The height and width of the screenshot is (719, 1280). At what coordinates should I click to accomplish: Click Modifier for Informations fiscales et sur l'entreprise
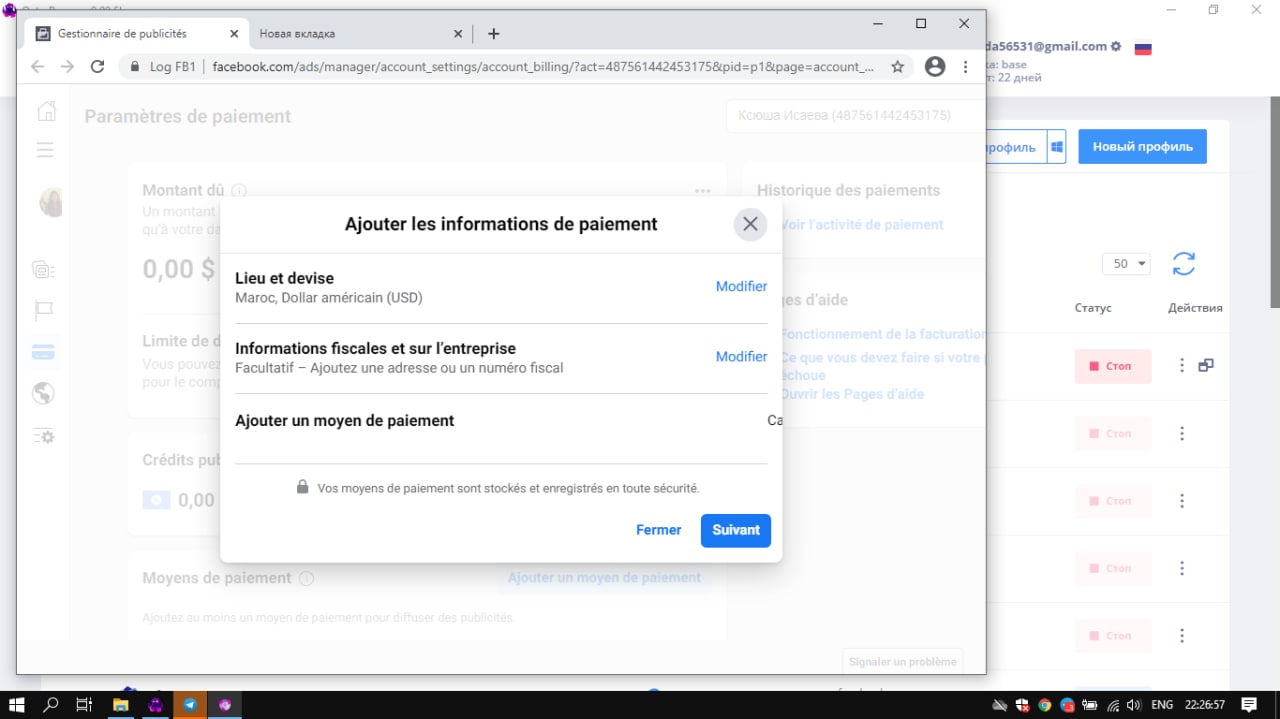tap(741, 356)
